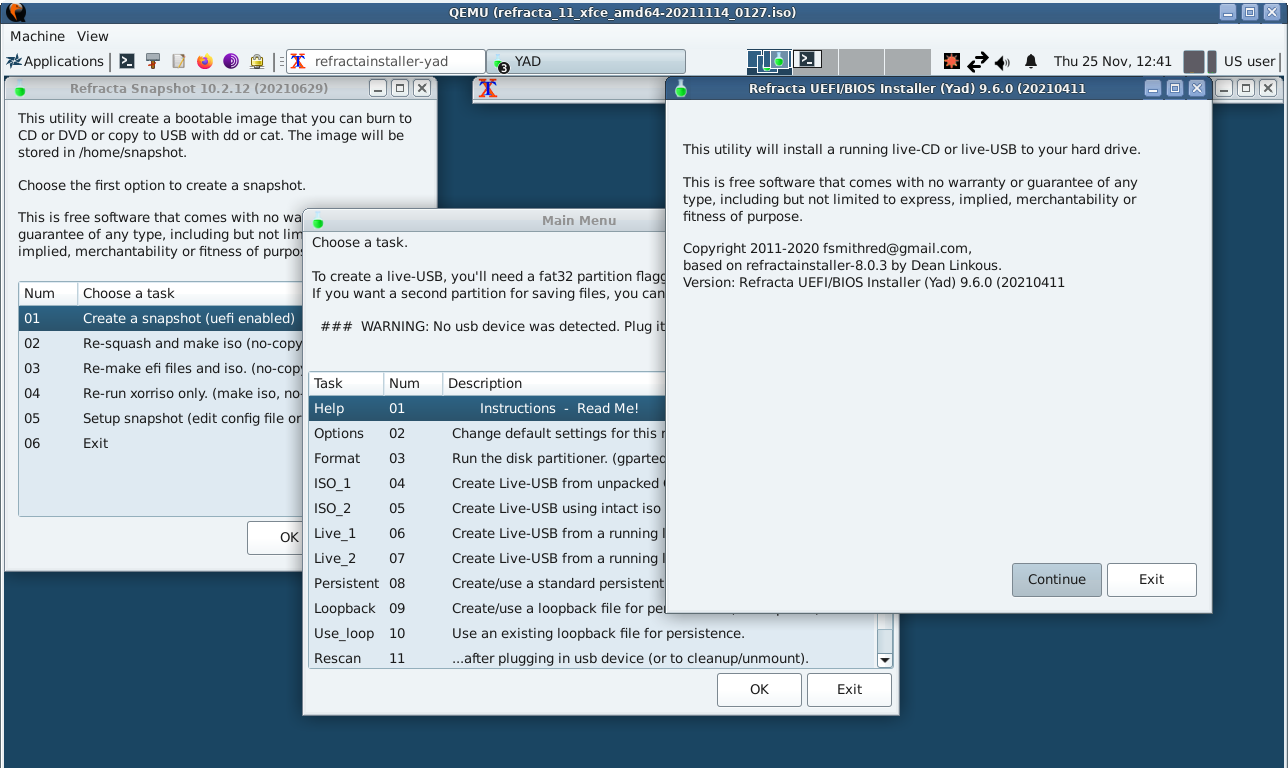Screen dimensions: 1288x768
Task: Select the ISO_2 row in Main Menu
Action: tap(487, 508)
